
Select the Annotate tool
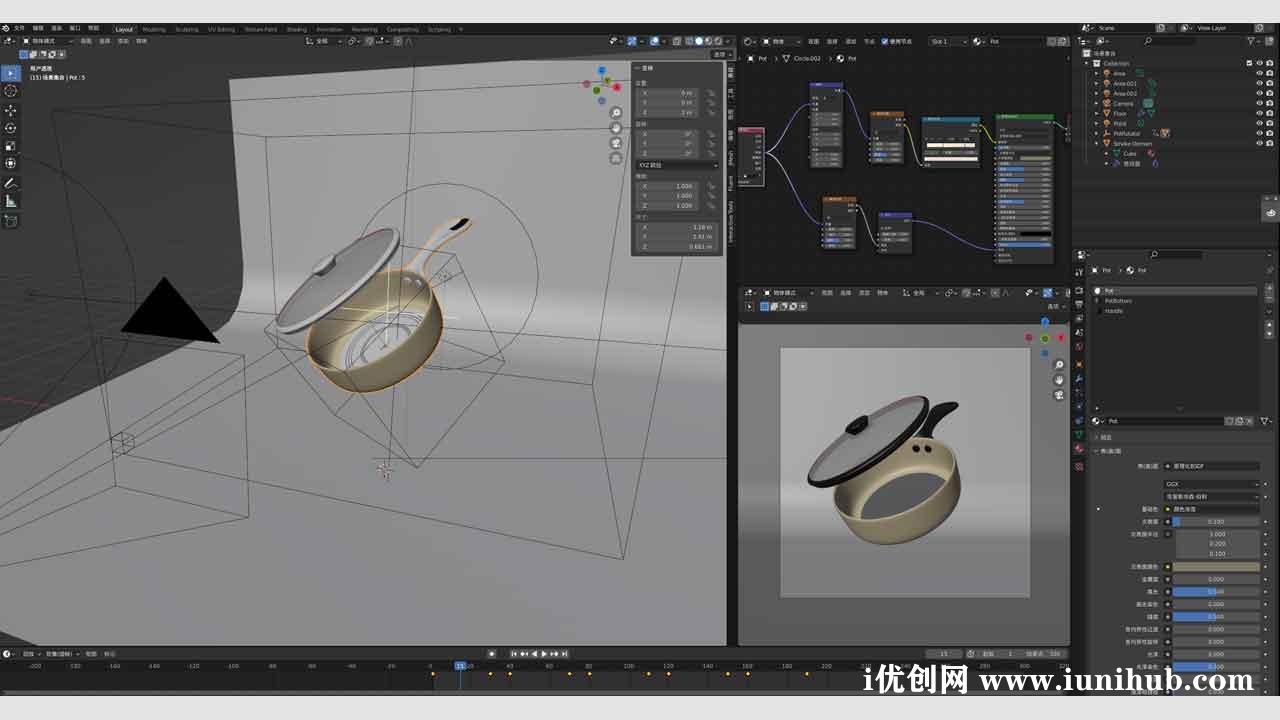[11, 183]
